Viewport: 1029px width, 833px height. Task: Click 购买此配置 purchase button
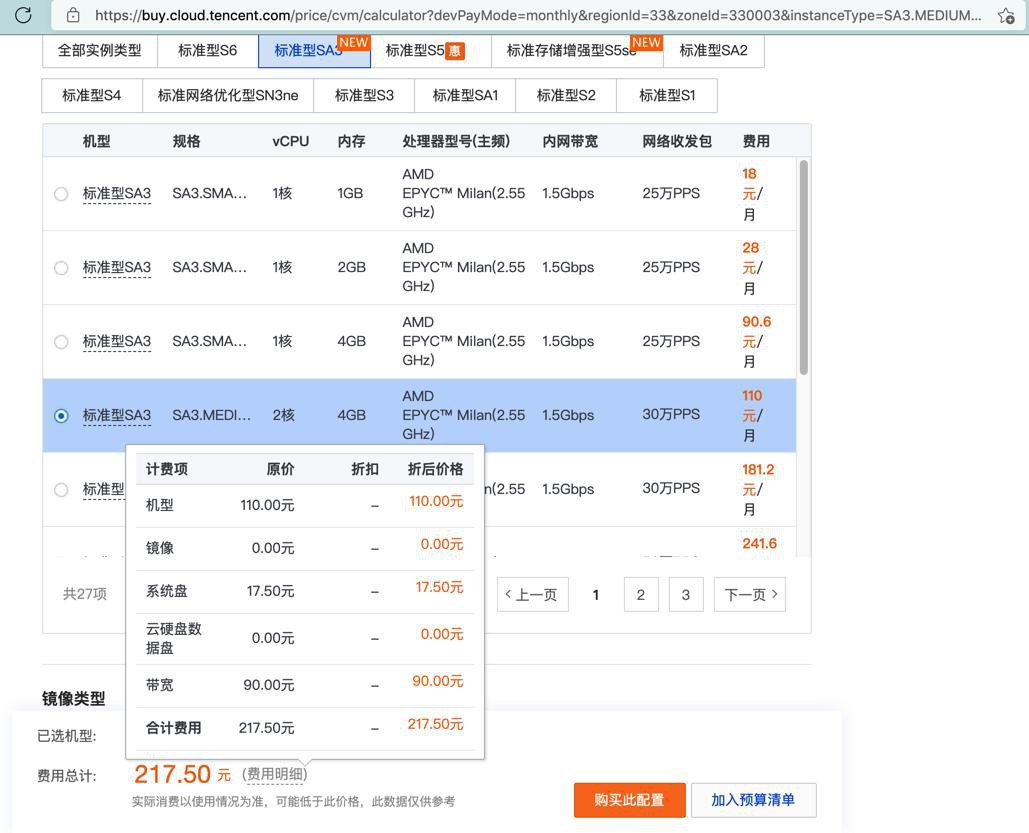[x=629, y=800]
